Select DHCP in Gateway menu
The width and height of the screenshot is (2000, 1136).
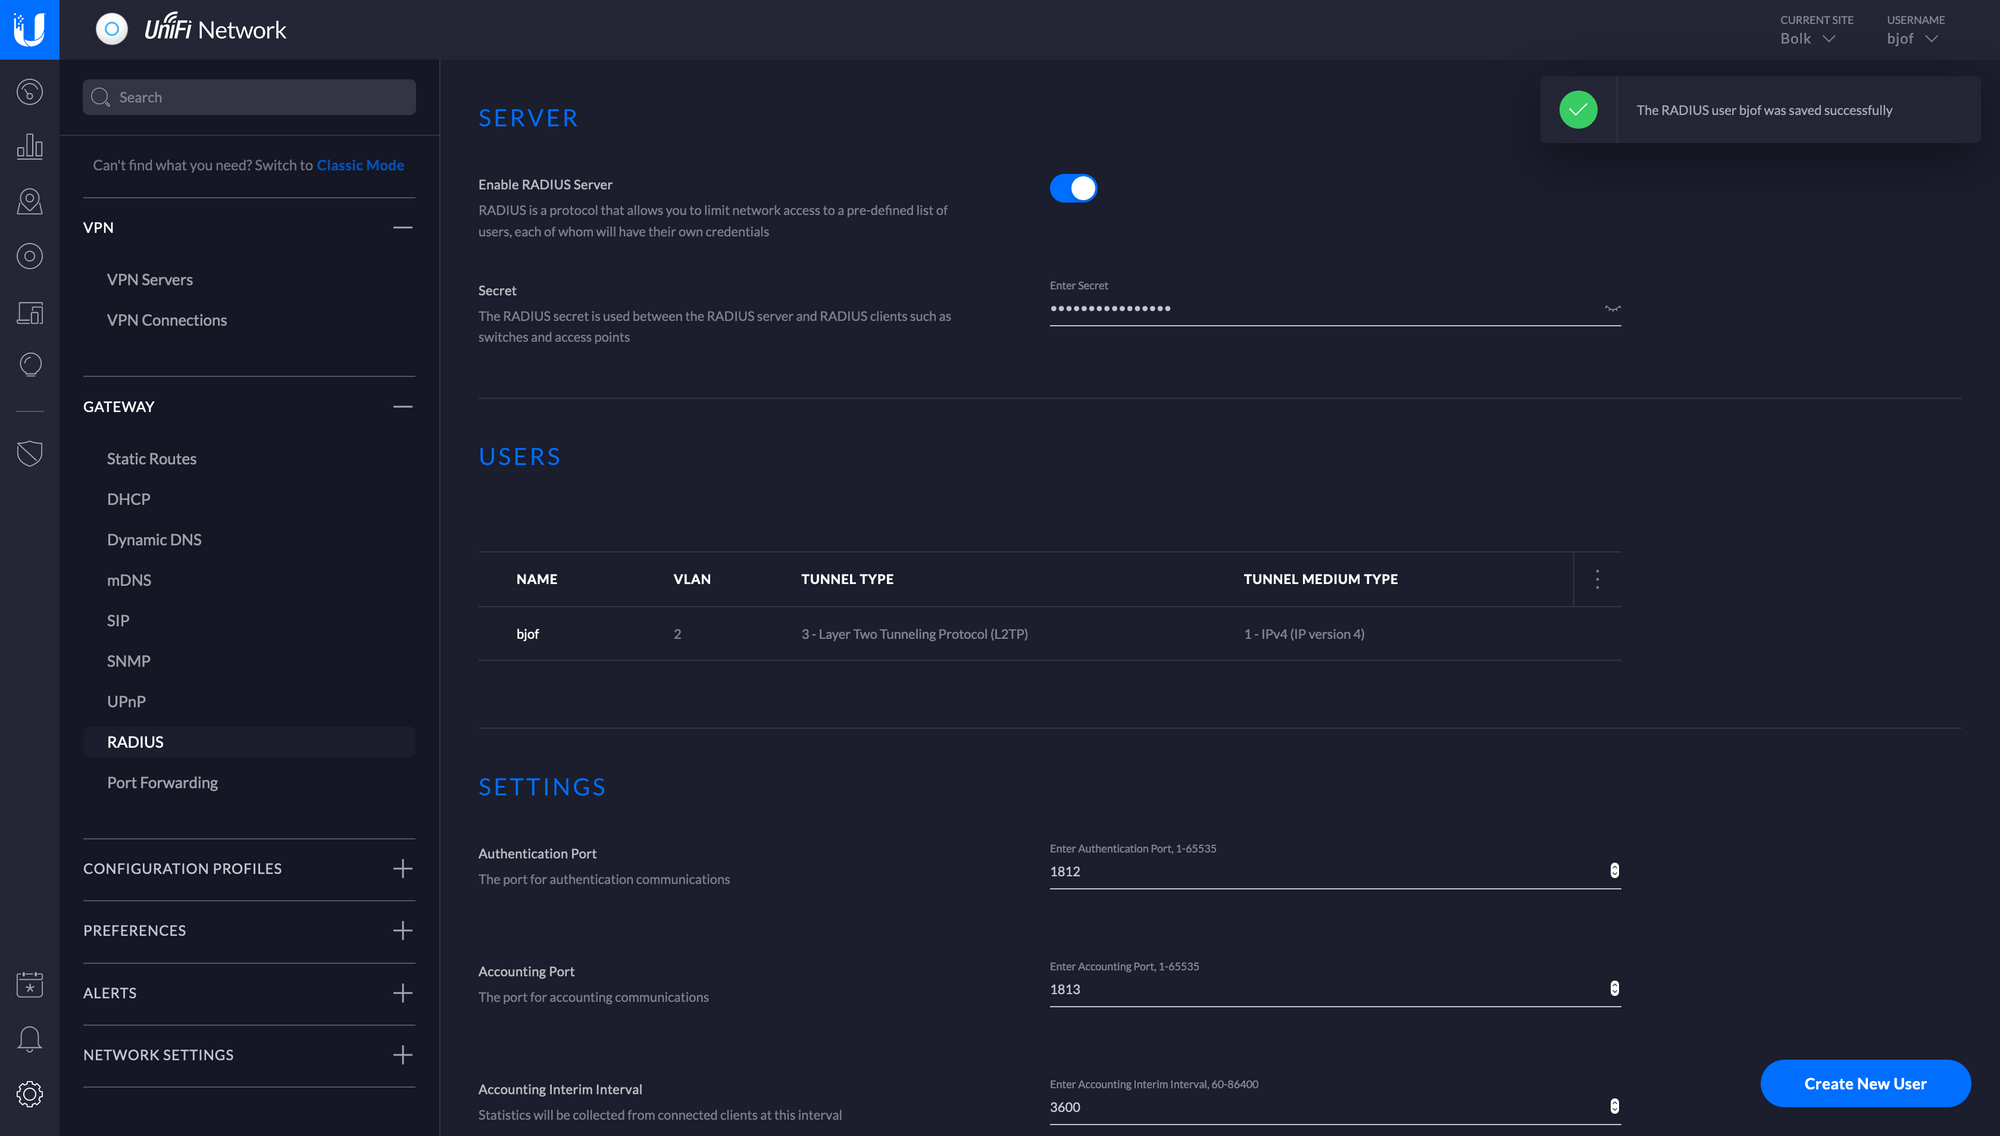click(129, 499)
